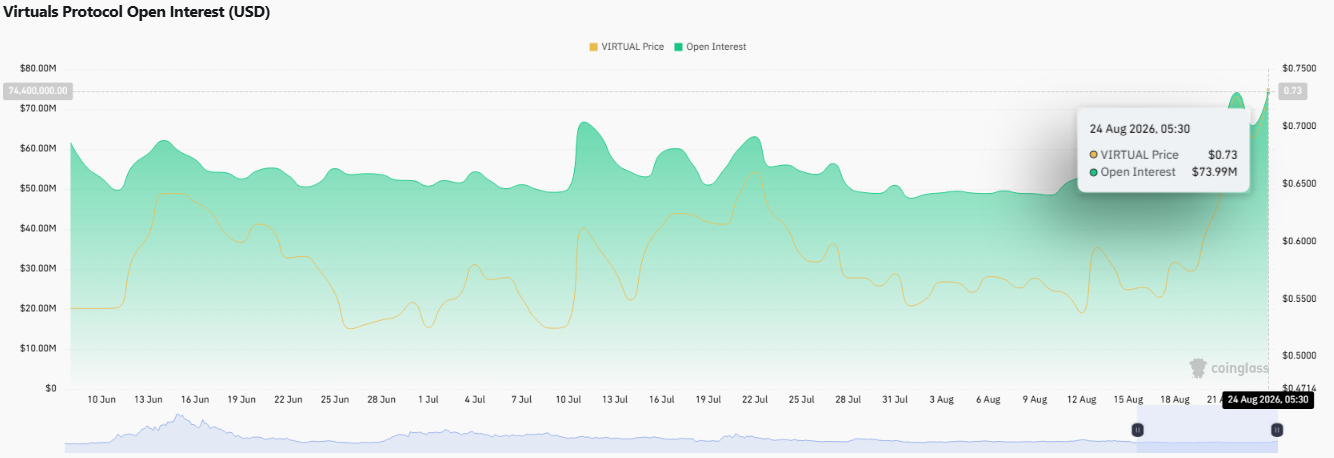Click the mini overview chart near its peak

(181, 418)
